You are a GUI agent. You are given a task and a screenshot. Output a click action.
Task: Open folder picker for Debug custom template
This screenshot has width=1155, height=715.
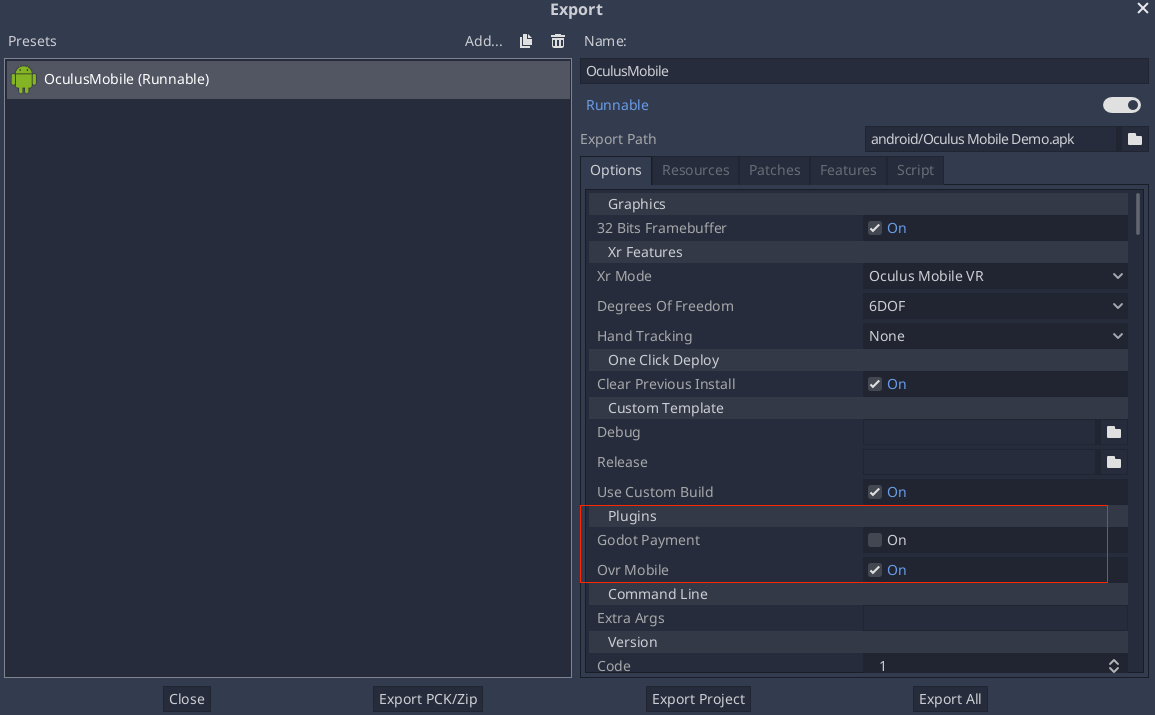[1114, 432]
